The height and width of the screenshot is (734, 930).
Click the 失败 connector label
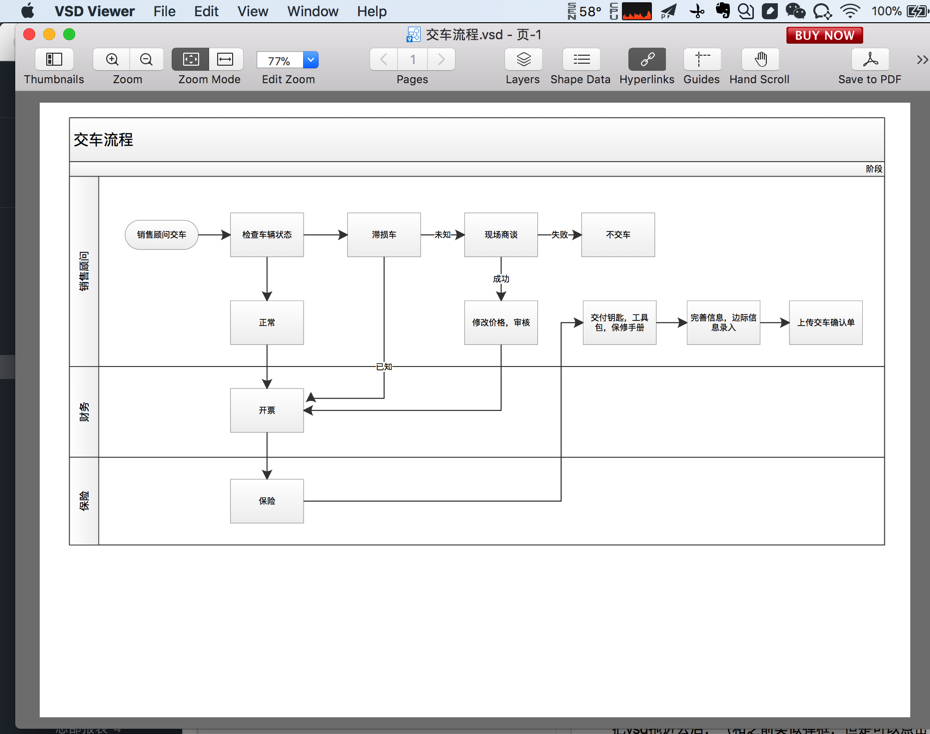point(559,235)
